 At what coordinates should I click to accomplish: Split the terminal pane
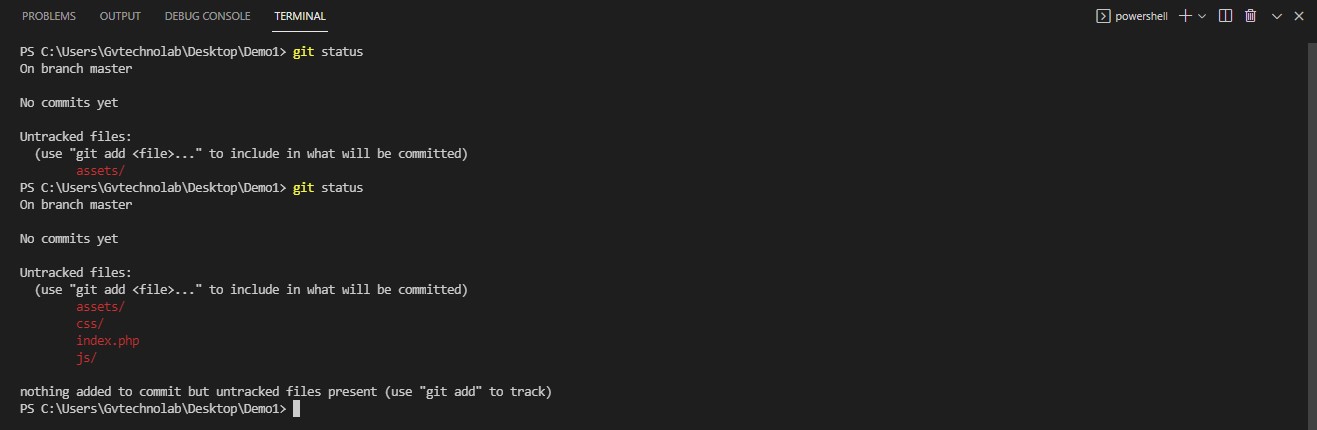coord(1226,16)
